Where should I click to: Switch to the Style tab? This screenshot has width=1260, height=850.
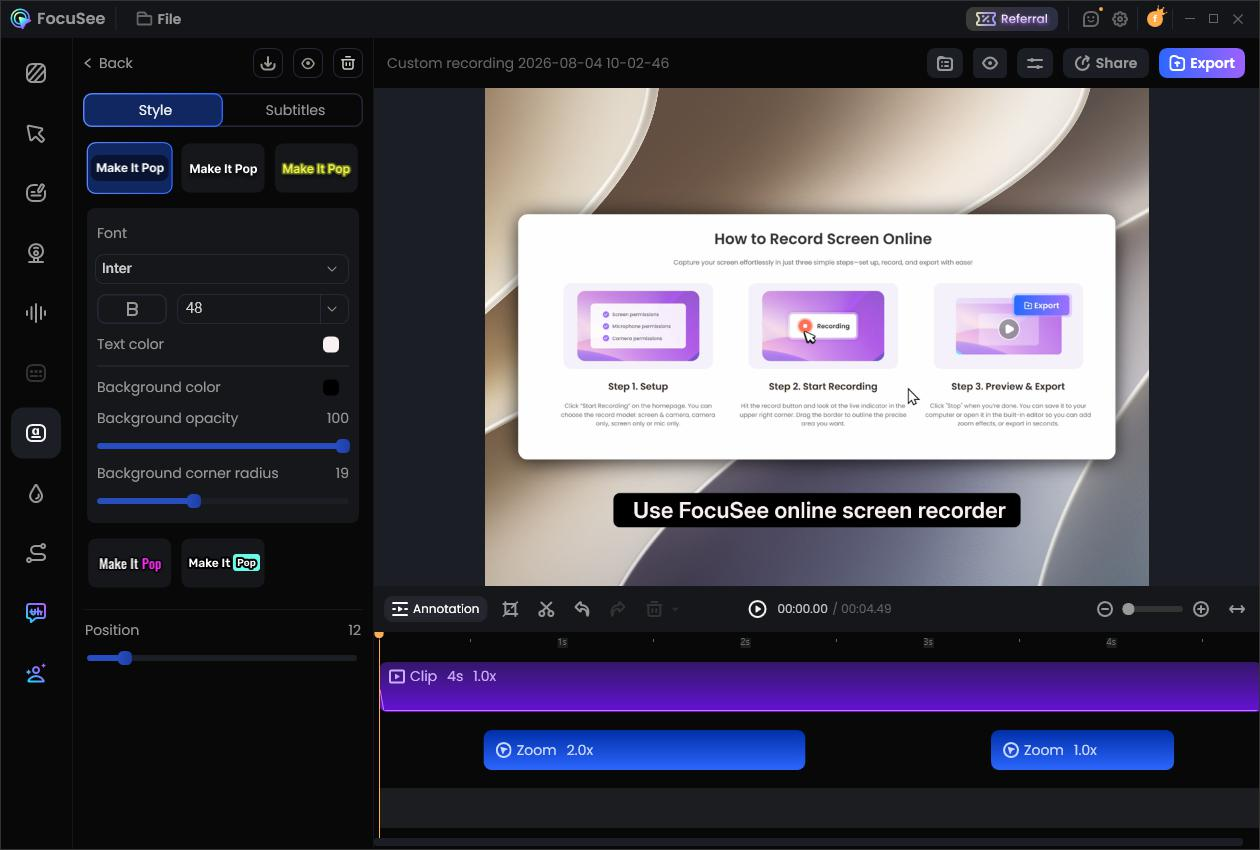(x=153, y=110)
